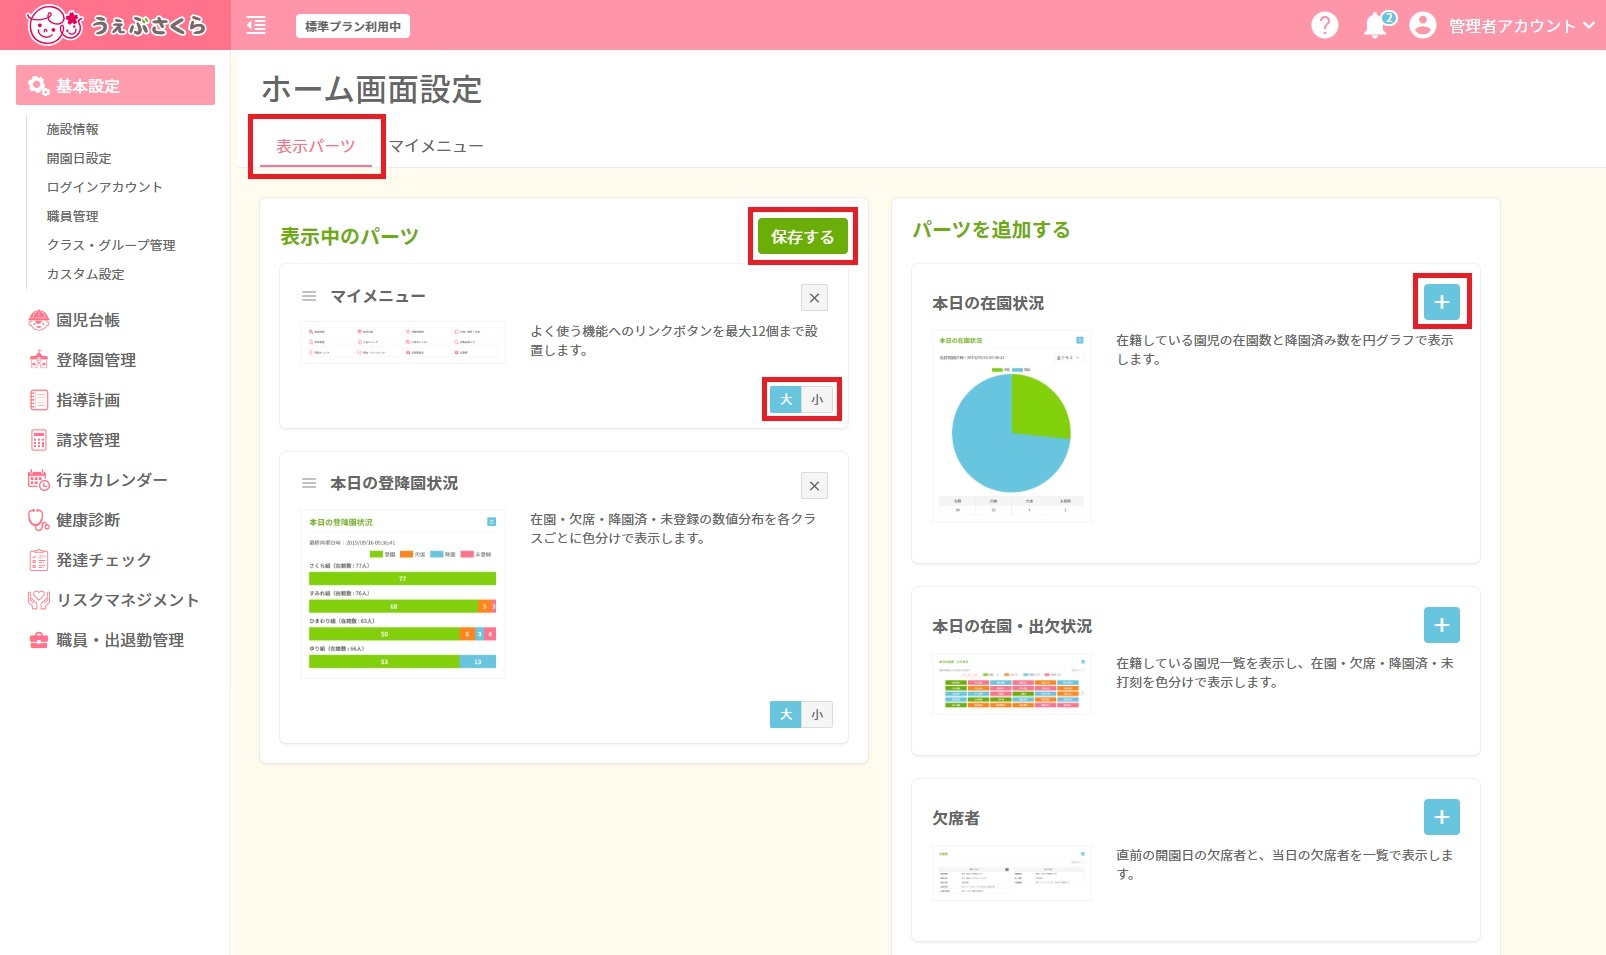Click the 保存する button
Image resolution: width=1606 pixels, height=955 pixels.
[x=802, y=237]
